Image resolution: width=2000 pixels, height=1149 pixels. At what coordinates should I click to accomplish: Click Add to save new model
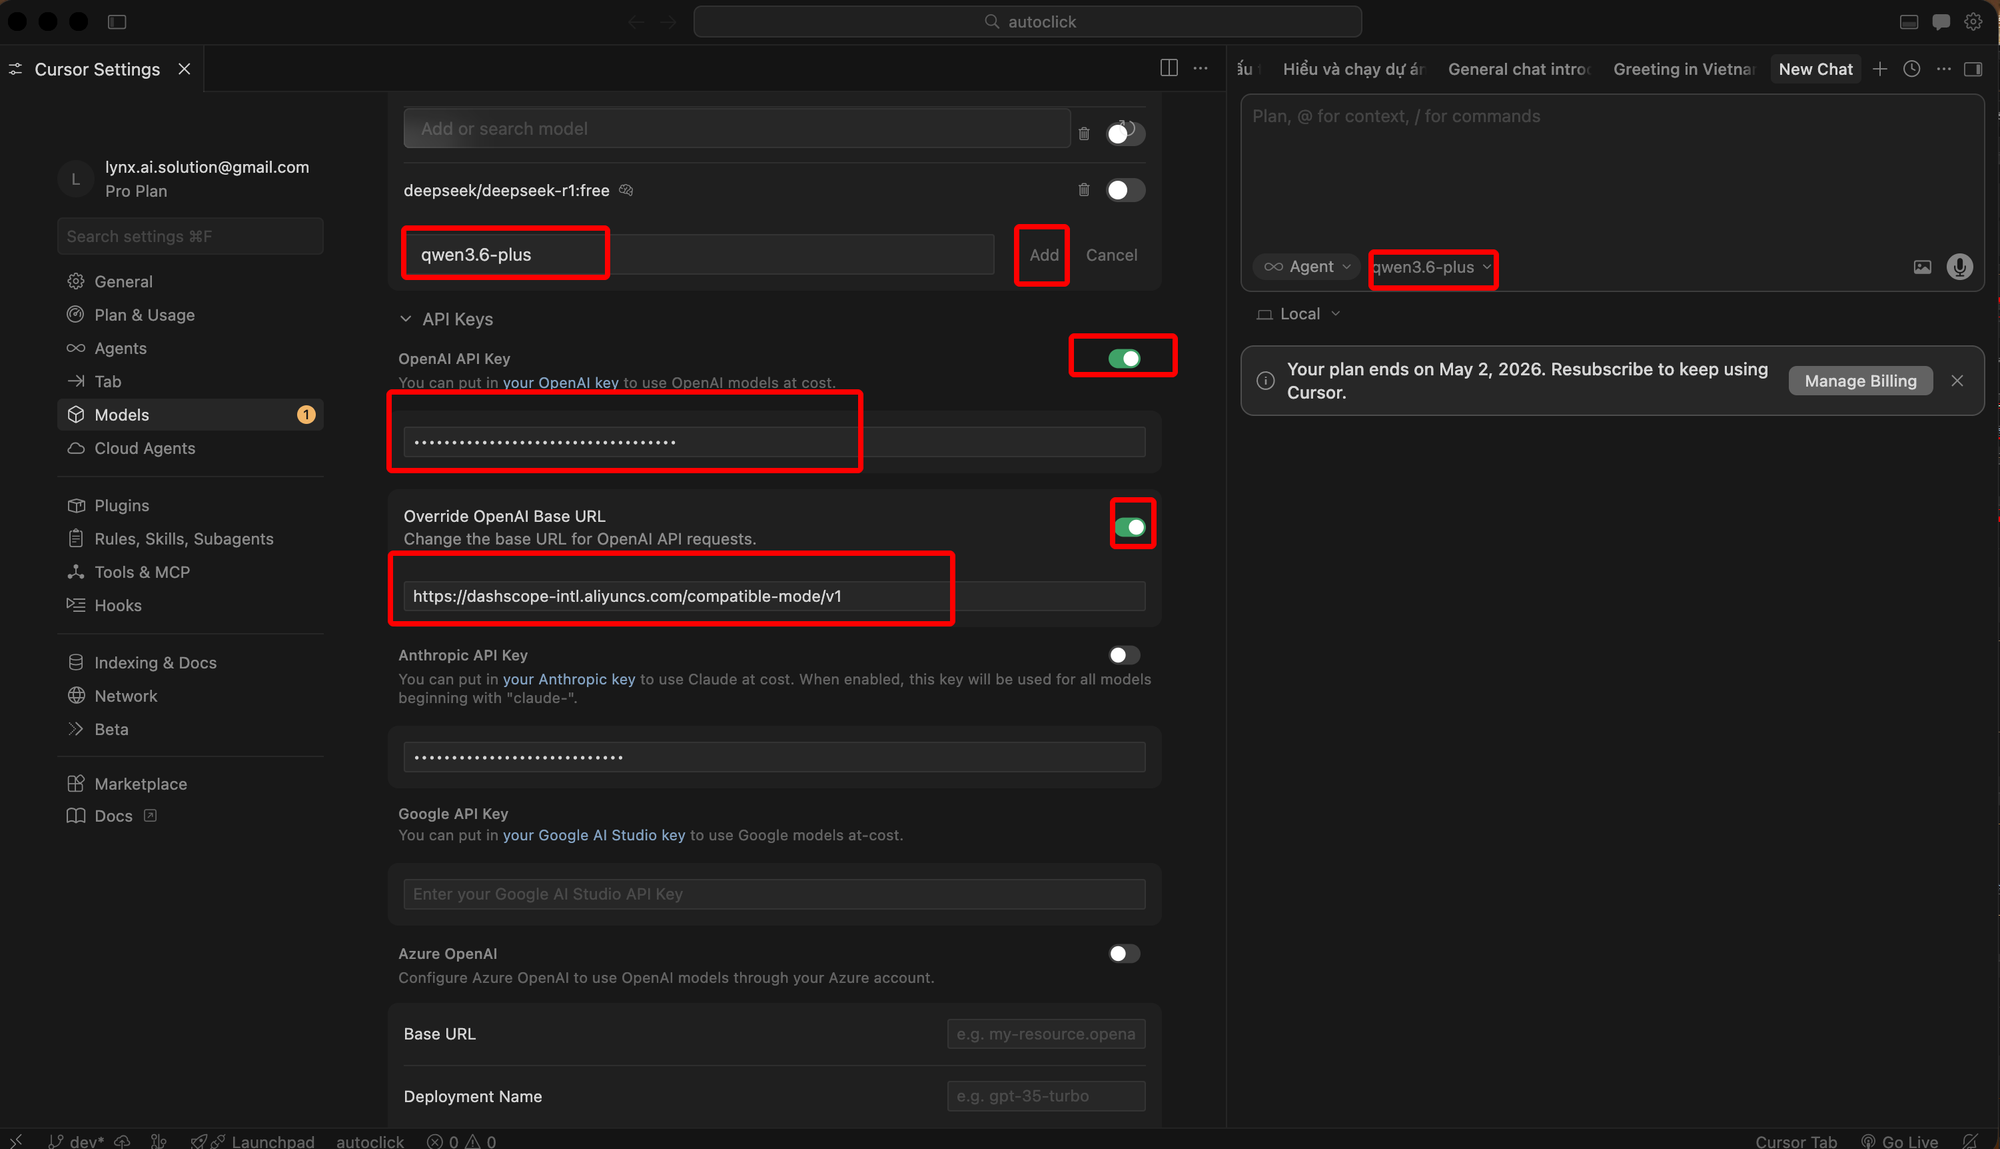[1043, 255]
